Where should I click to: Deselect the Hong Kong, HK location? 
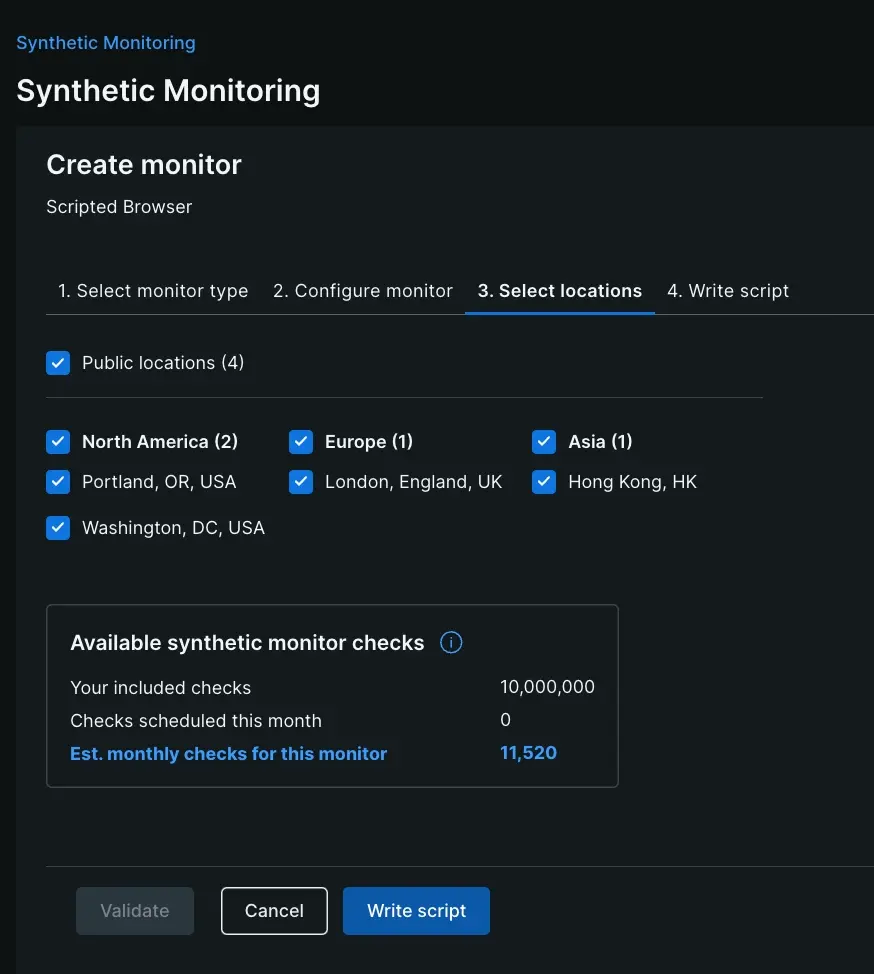[544, 482]
